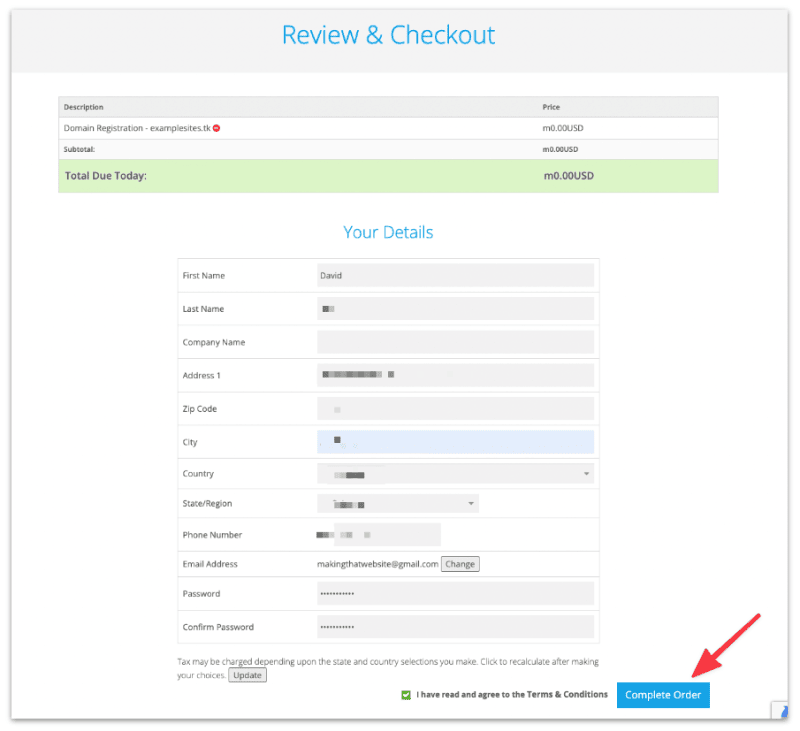This screenshot has height=731, width=800.
Task: Hit Update to recalculate tax
Action: pyautogui.click(x=247, y=675)
